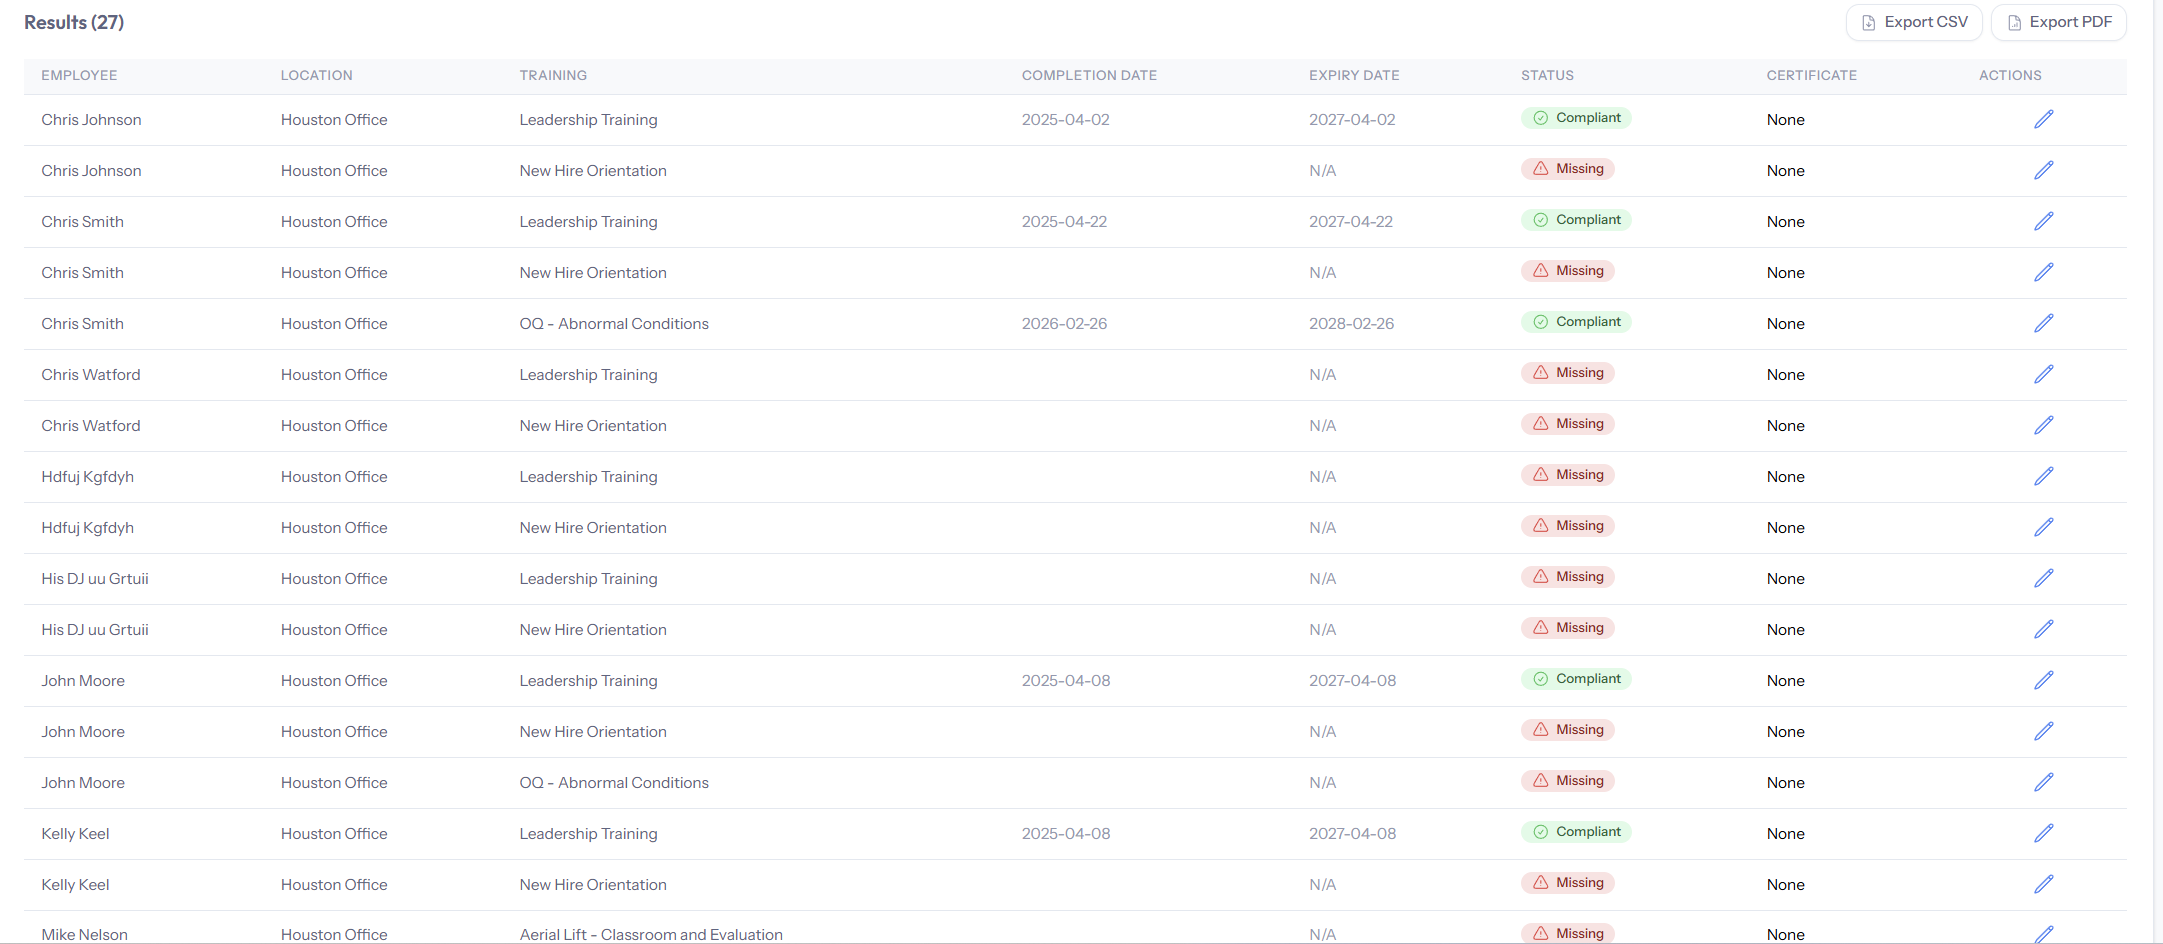Click the Results (27) heading
Viewport: 2163px width, 944px height.
(x=74, y=22)
